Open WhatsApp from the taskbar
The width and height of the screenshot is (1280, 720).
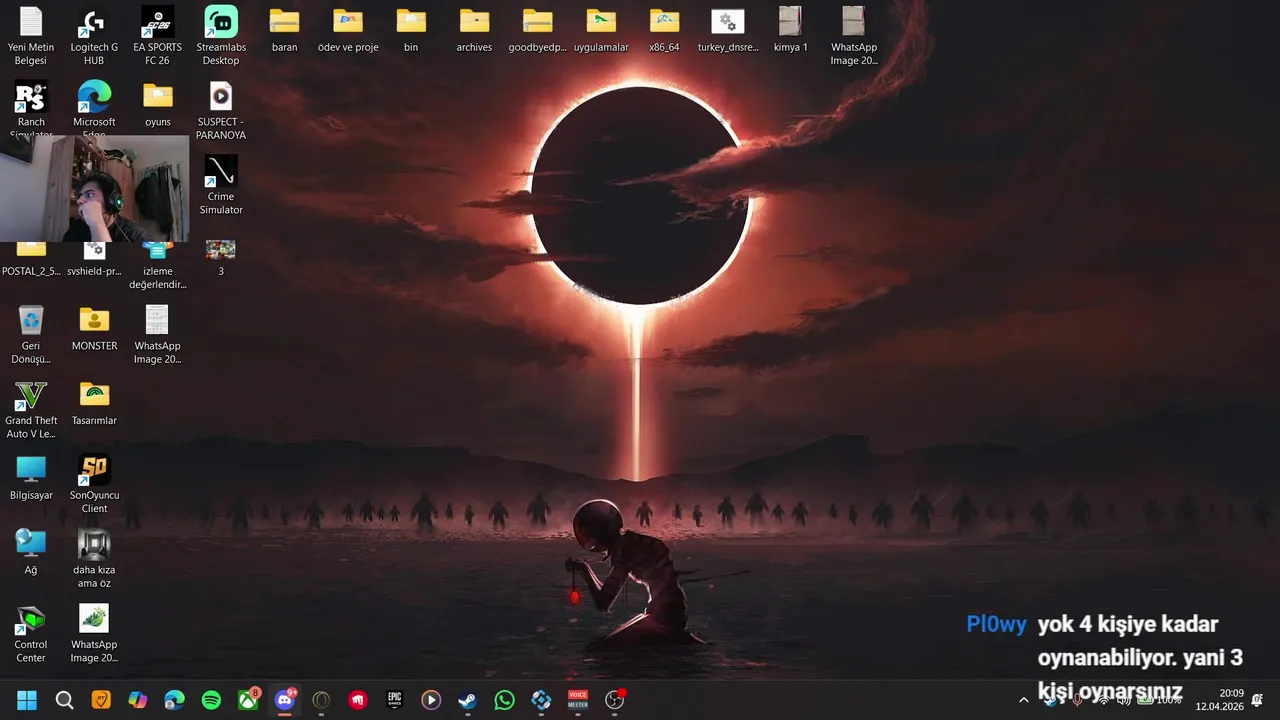505,700
